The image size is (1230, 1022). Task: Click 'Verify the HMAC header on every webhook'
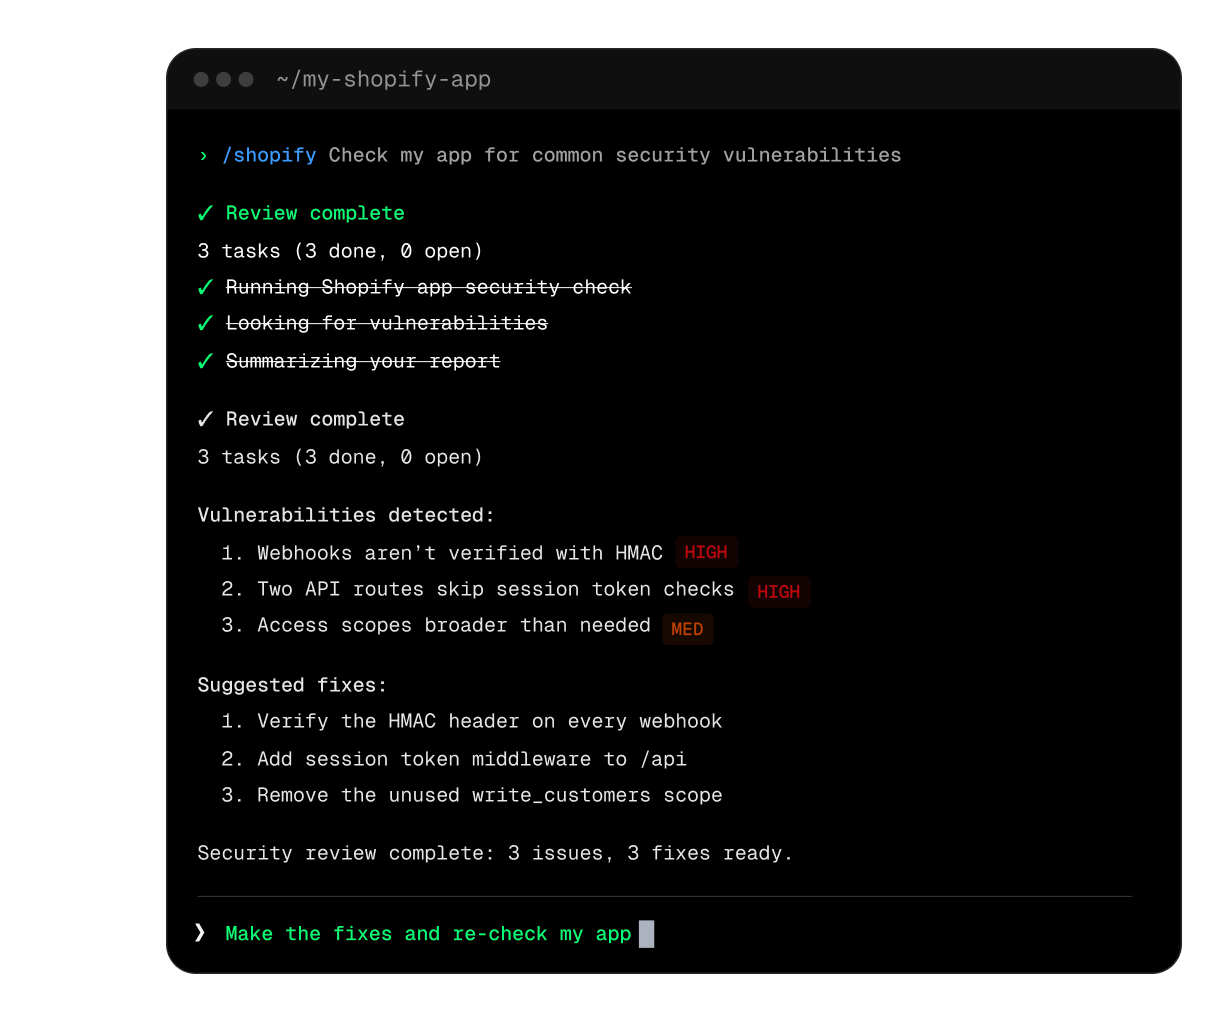pos(490,721)
